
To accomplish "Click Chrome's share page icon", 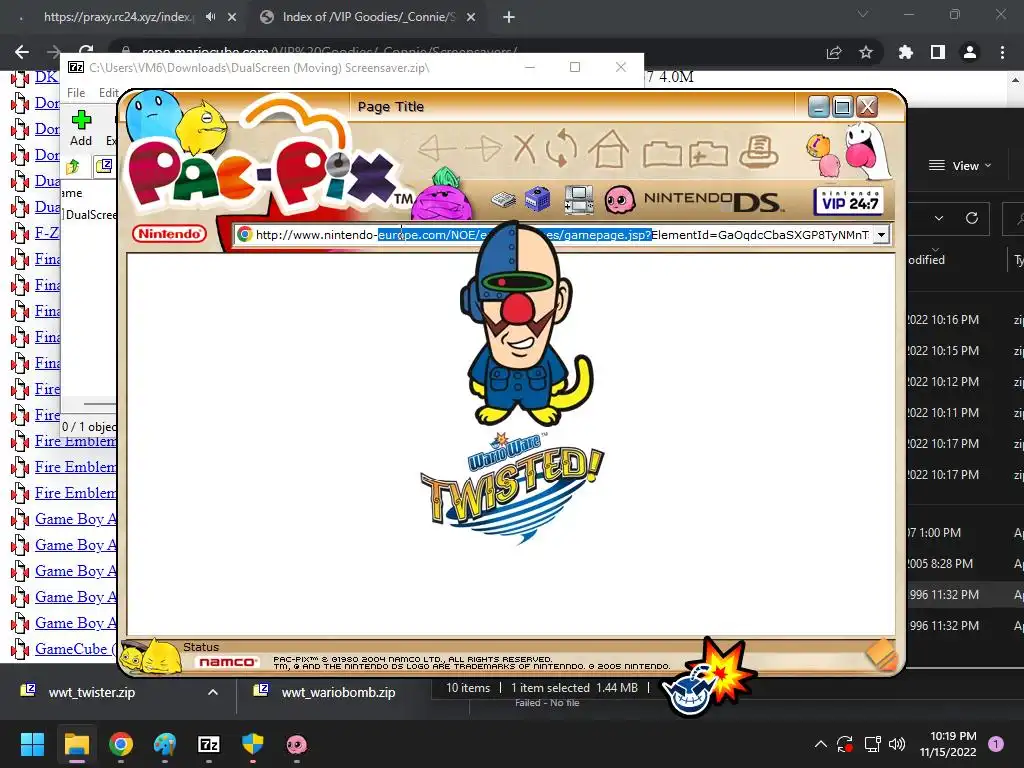I will coord(834,52).
